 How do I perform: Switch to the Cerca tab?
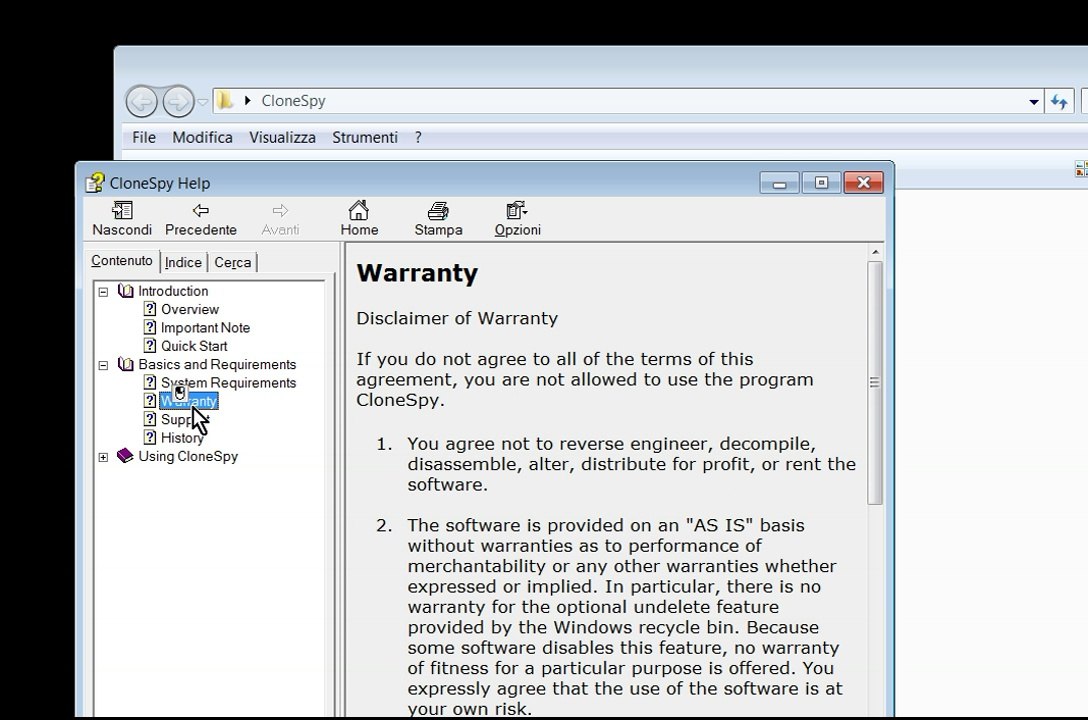tap(232, 262)
